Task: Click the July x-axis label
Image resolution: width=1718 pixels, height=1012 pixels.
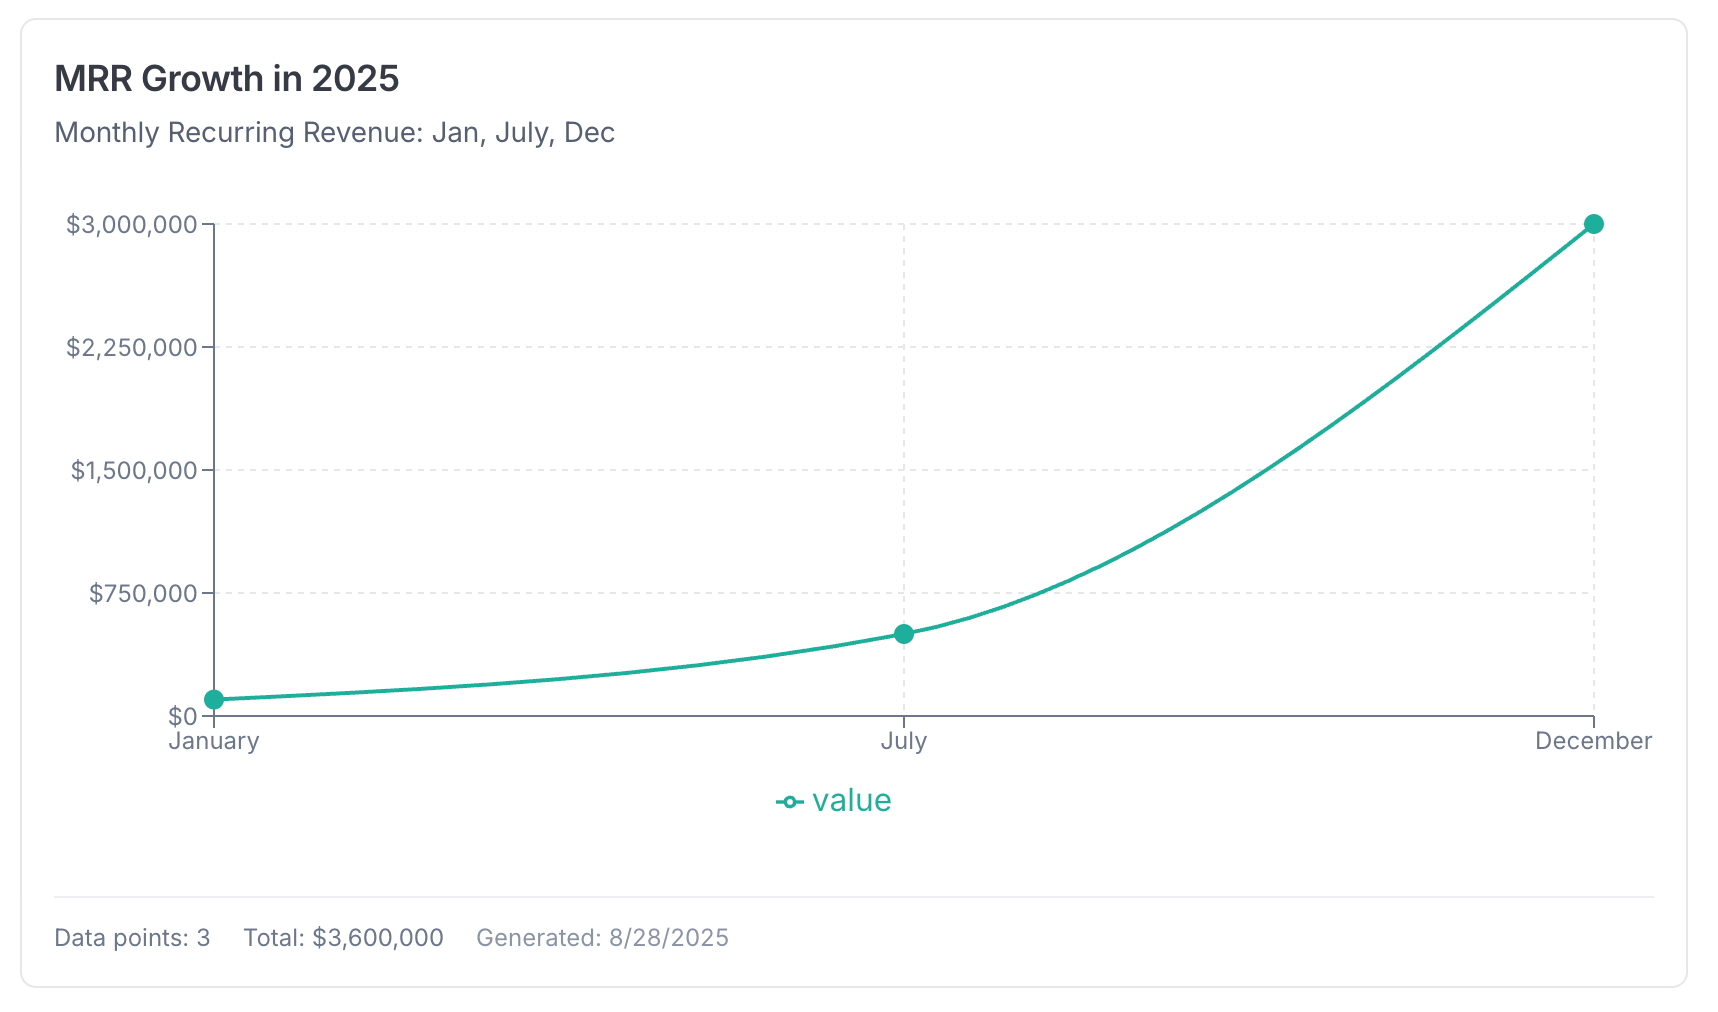Action: pos(904,741)
